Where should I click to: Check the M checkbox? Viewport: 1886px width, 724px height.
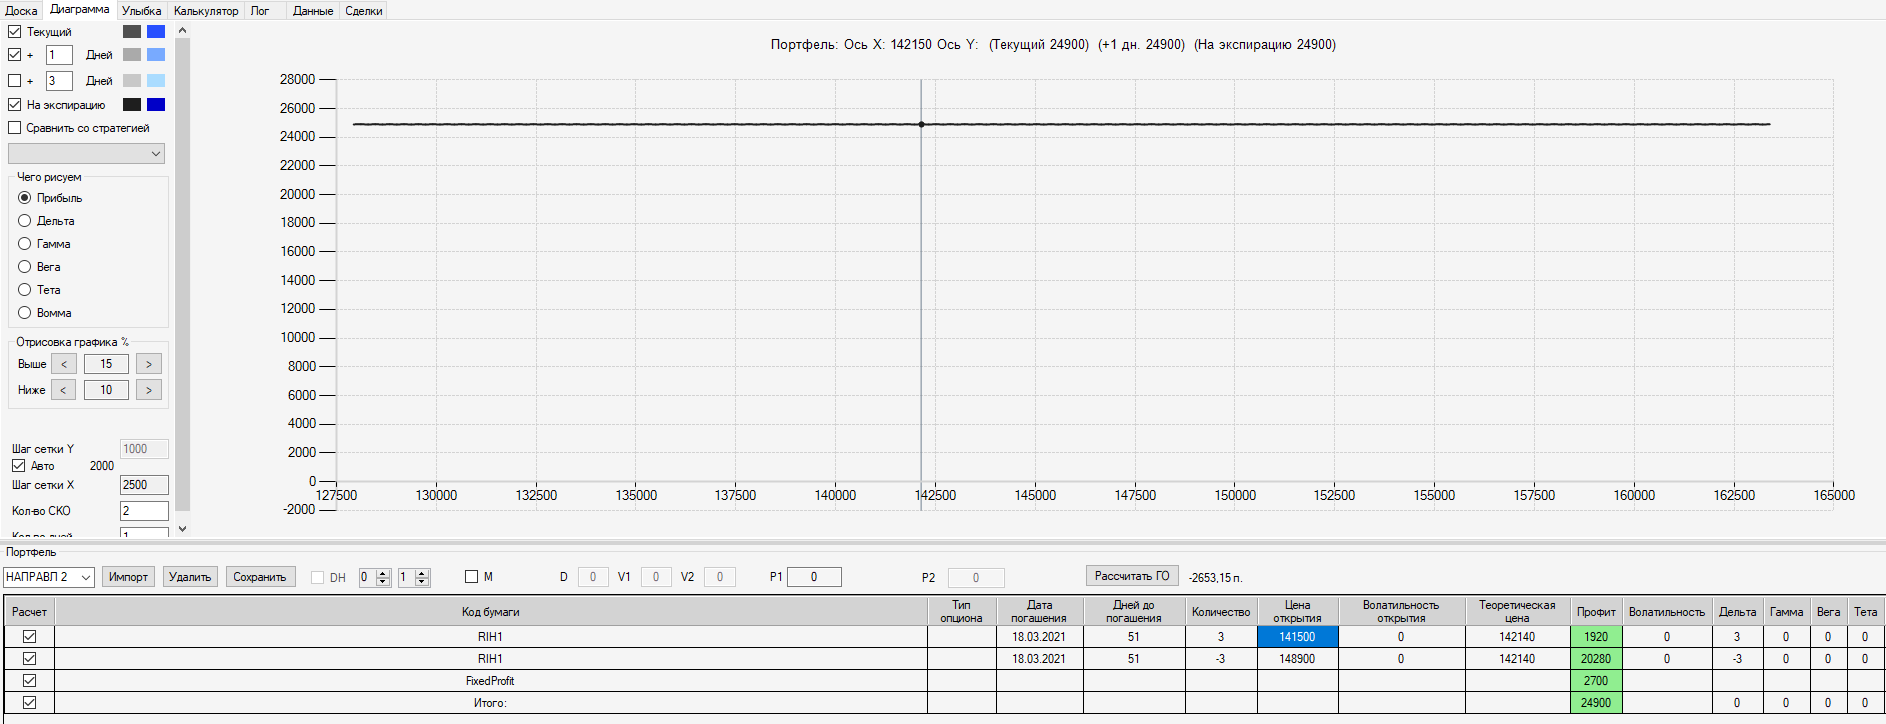[472, 577]
